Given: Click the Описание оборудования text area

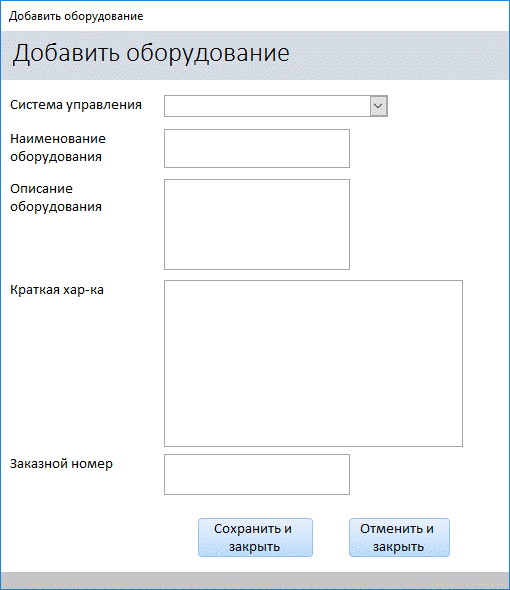Looking at the screenshot, I should pyautogui.click(x=257, y=224).
